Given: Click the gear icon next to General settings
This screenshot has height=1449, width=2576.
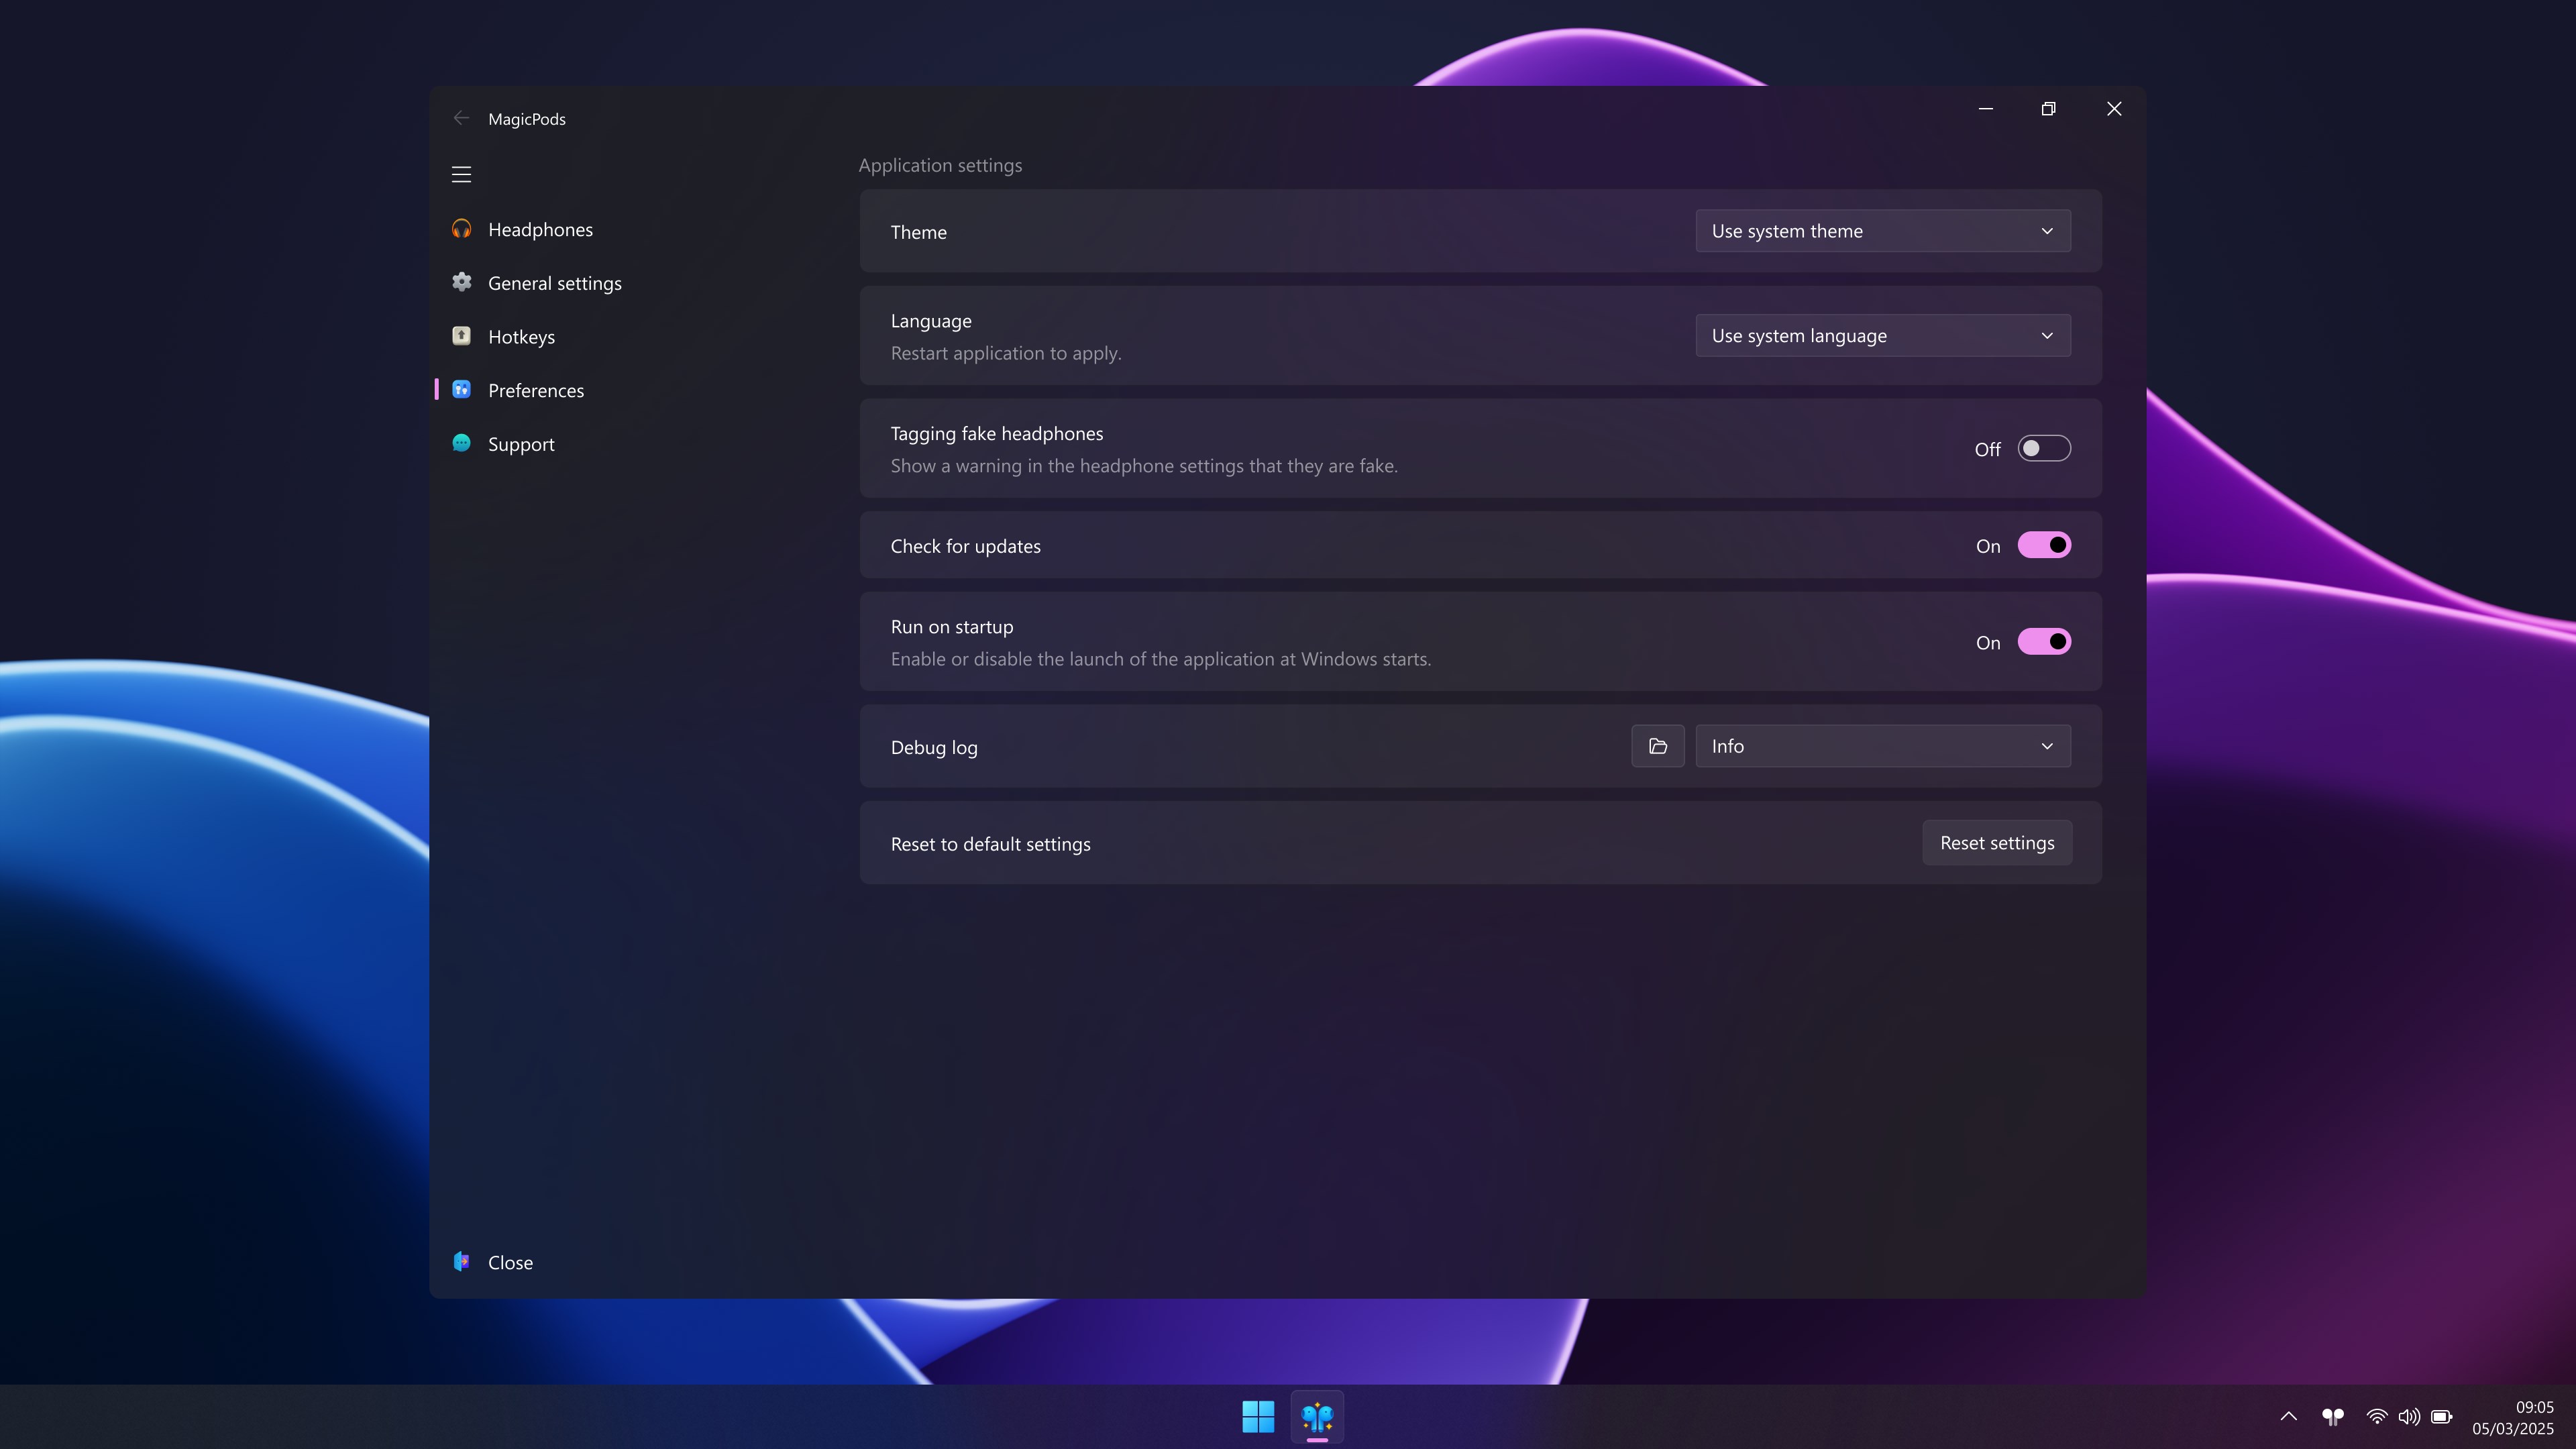Looking at the screenshot, I should tap(461, 282).
